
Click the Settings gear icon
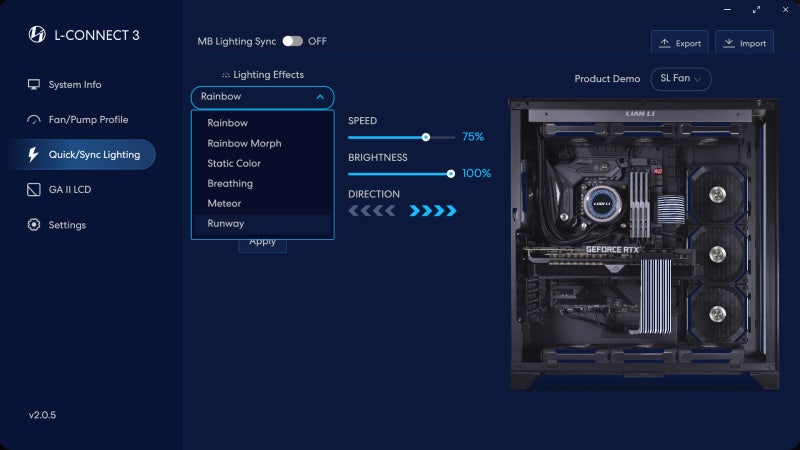34,225
